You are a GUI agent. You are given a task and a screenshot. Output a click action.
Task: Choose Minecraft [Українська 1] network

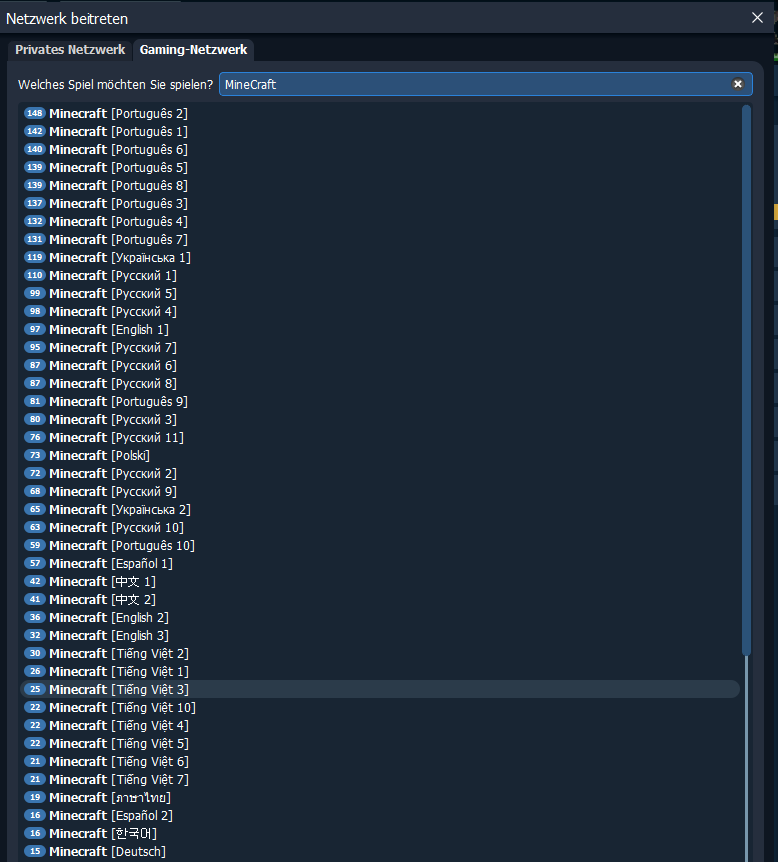click(380, 257)
